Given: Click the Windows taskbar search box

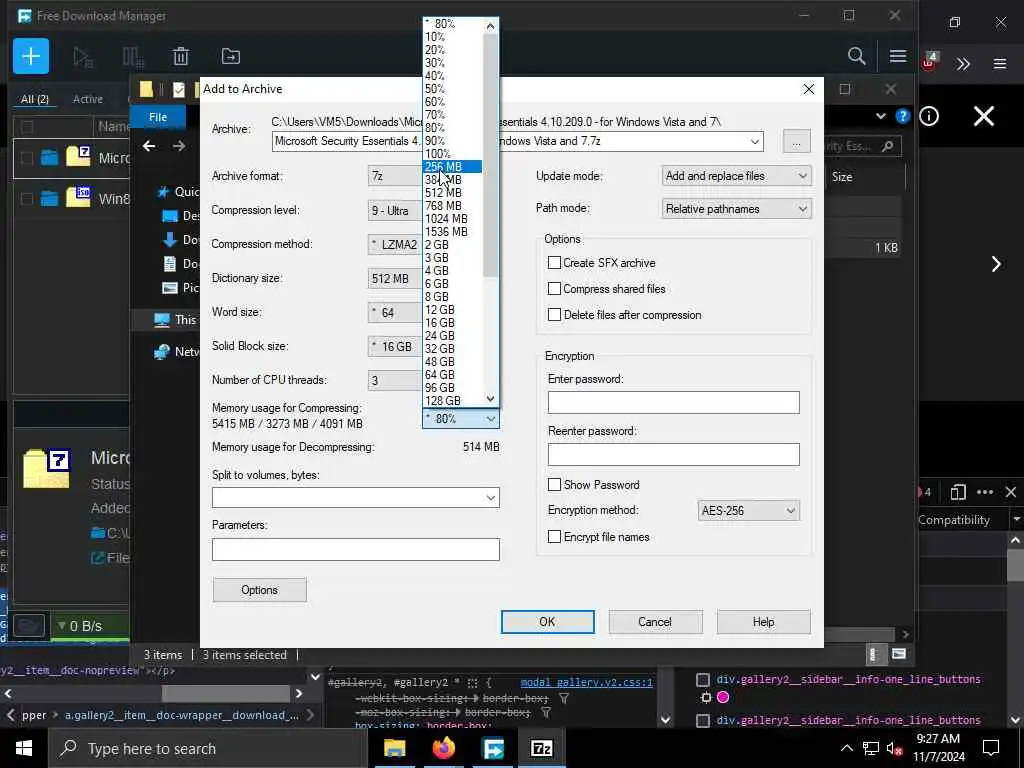Looking at the screenshot, I should 208,748.
